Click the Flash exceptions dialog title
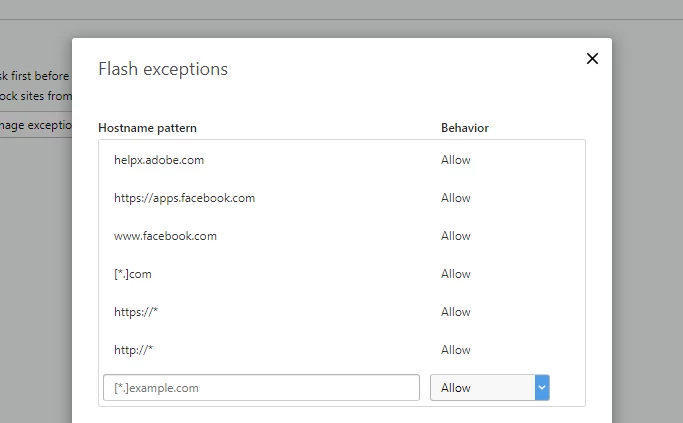 [163, 69]
